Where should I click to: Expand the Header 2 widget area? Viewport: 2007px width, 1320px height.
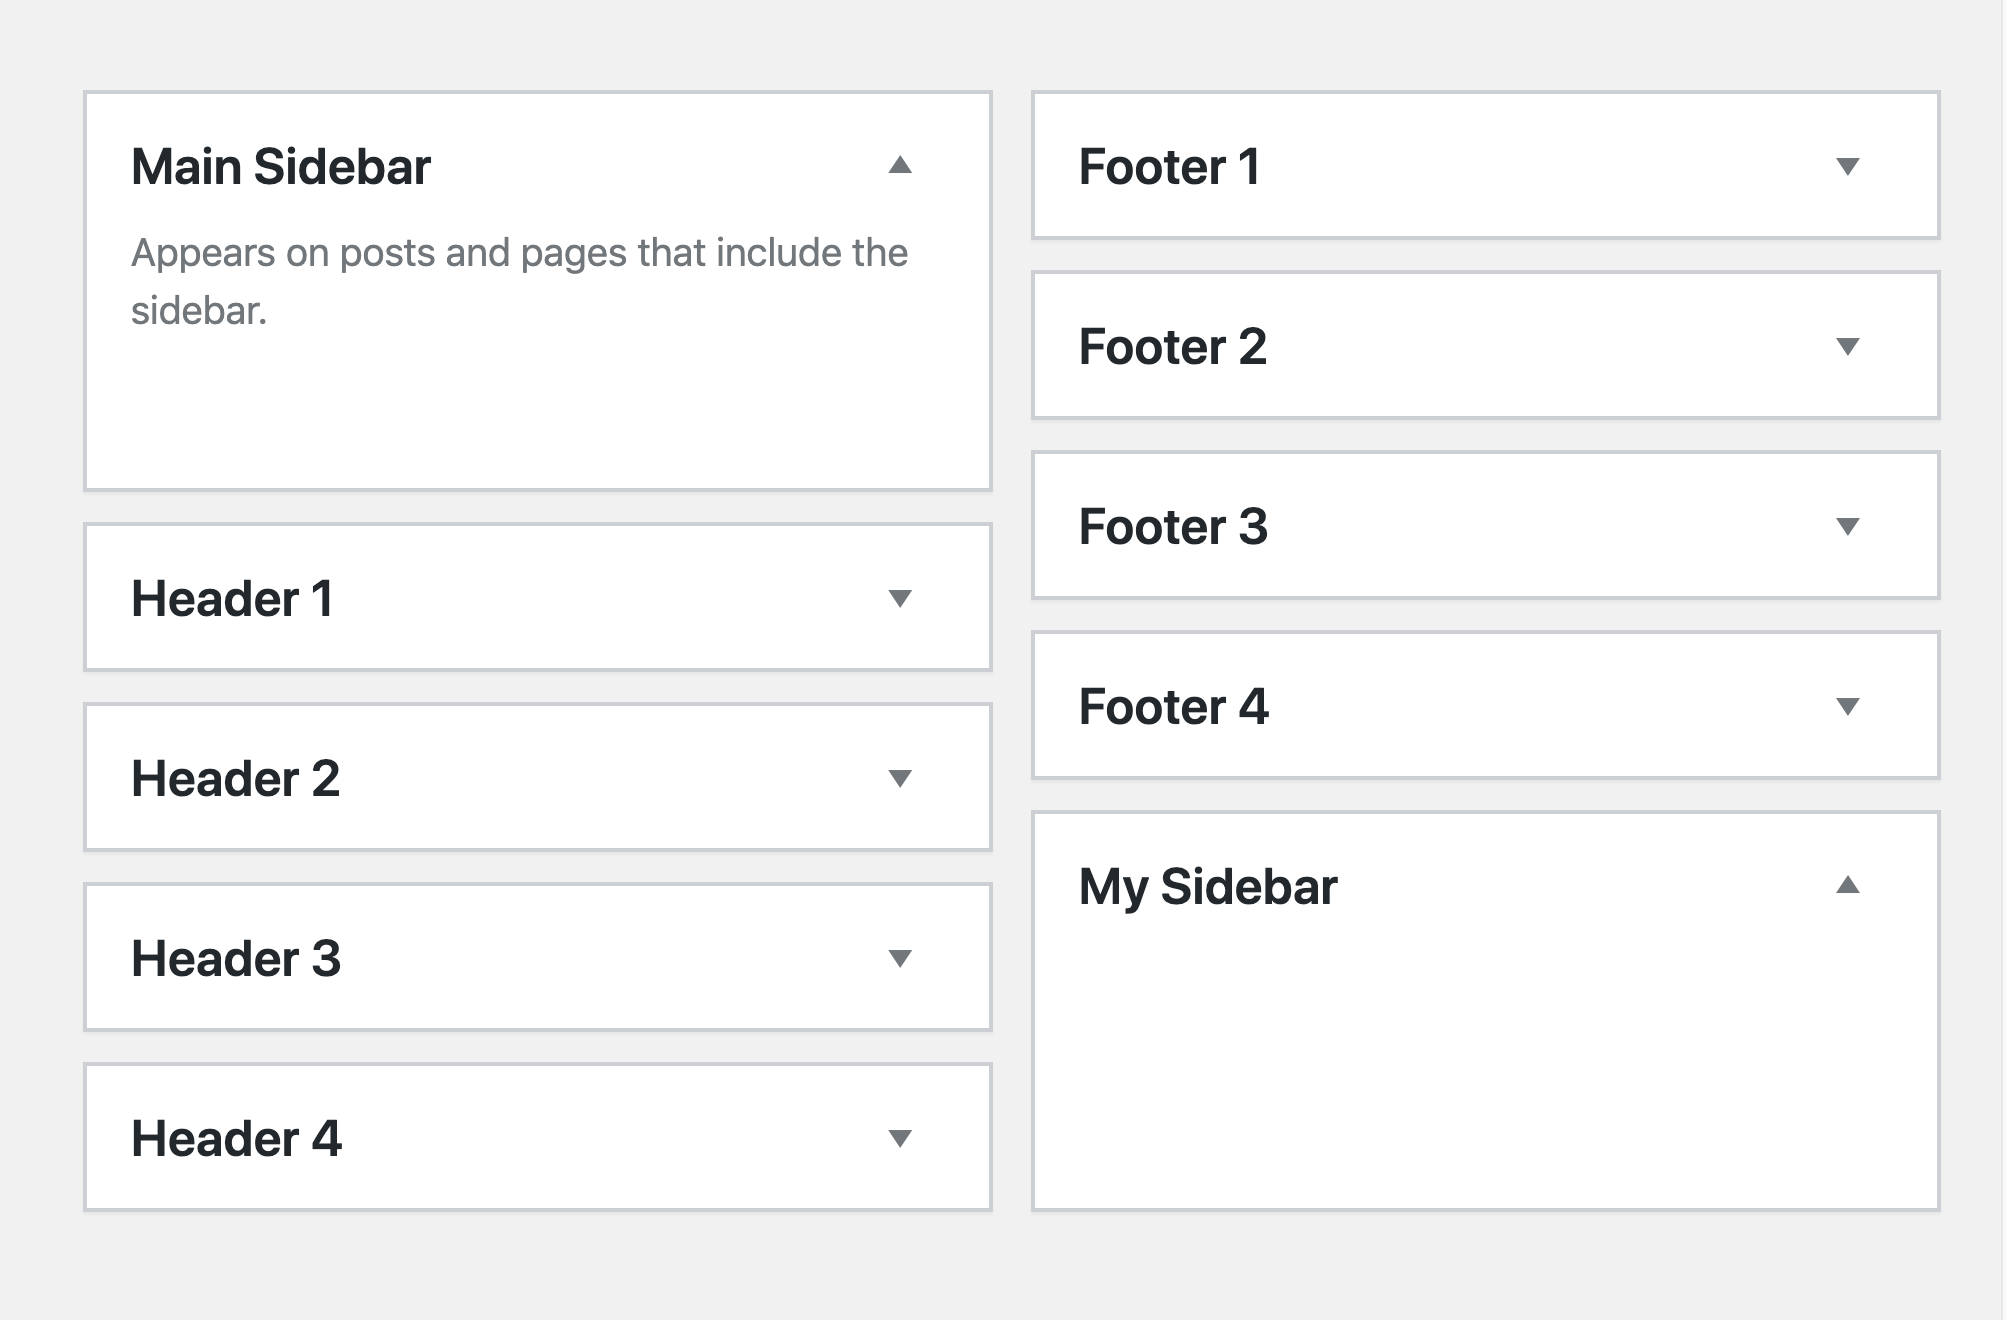899,778
